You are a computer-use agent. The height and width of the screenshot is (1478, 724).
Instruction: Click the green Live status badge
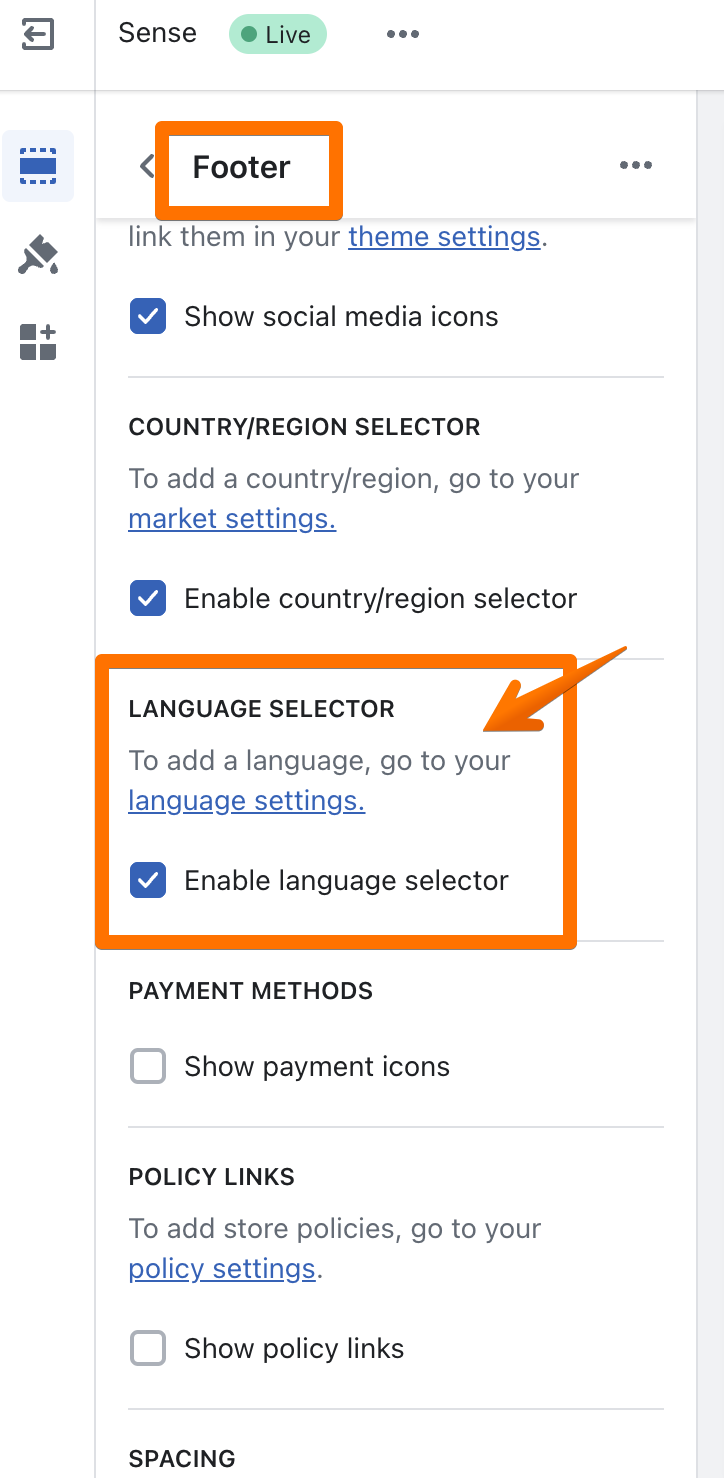277,35
